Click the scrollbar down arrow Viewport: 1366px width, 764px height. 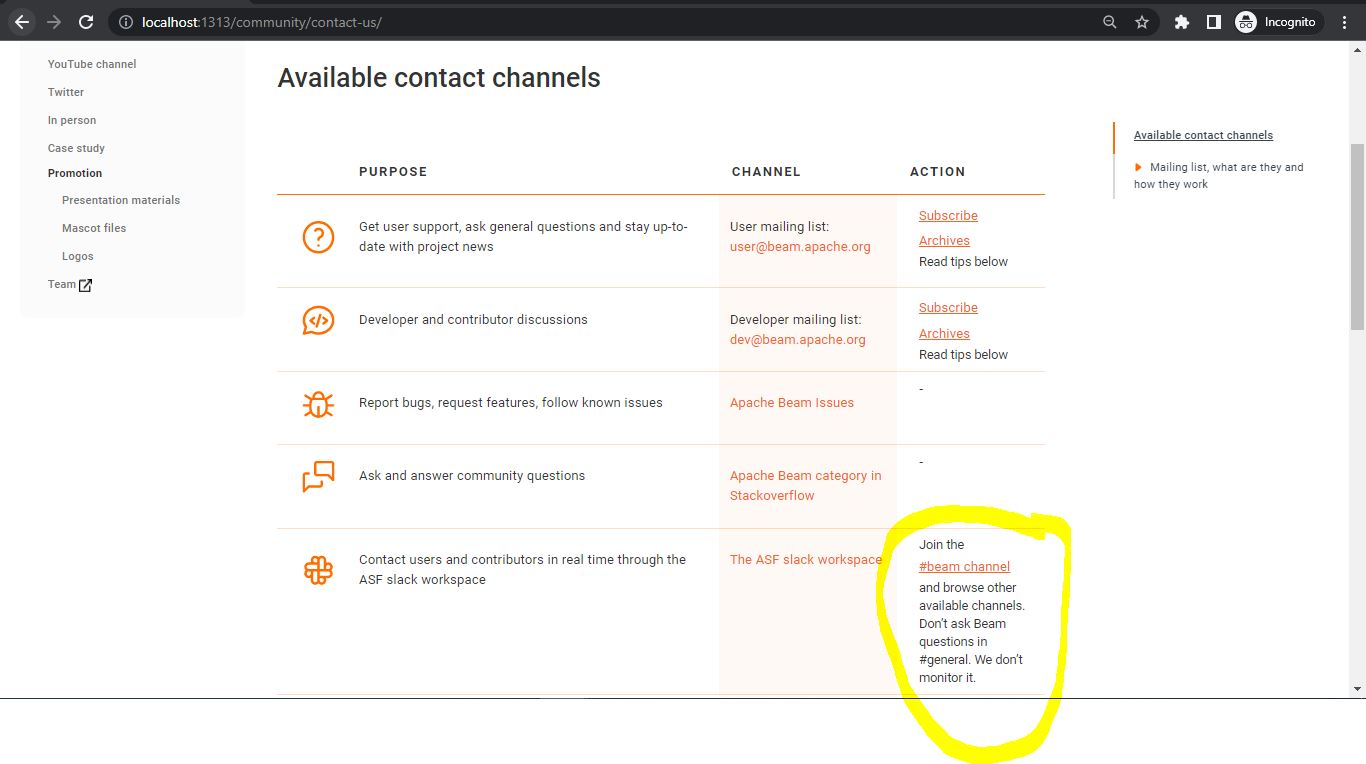pyautogui.click(x=1357, y=689)
